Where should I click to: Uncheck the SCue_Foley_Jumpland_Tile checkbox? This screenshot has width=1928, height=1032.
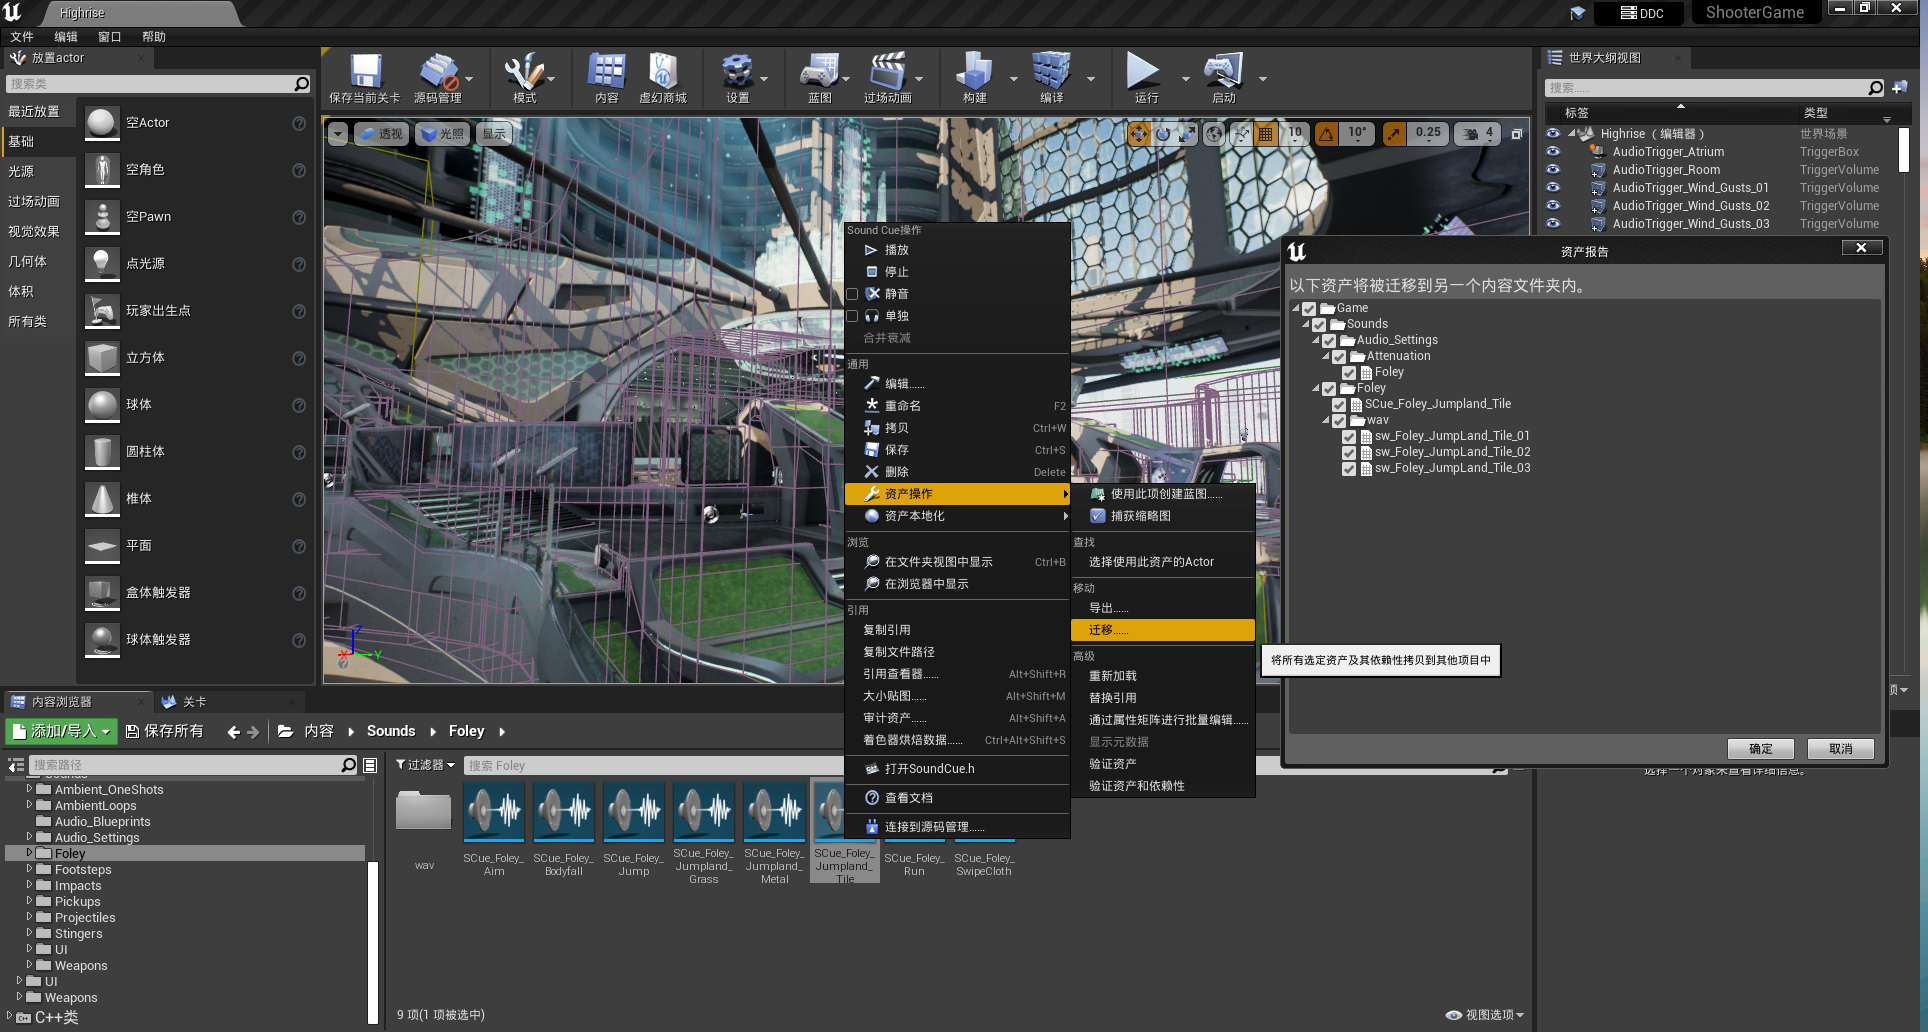click(1339, 404)
